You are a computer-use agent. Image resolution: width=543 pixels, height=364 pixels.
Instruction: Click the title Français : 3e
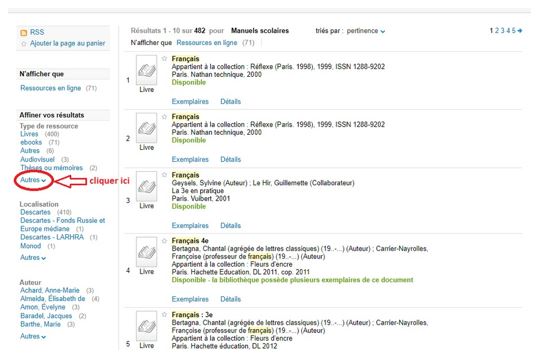pos(192,315)
